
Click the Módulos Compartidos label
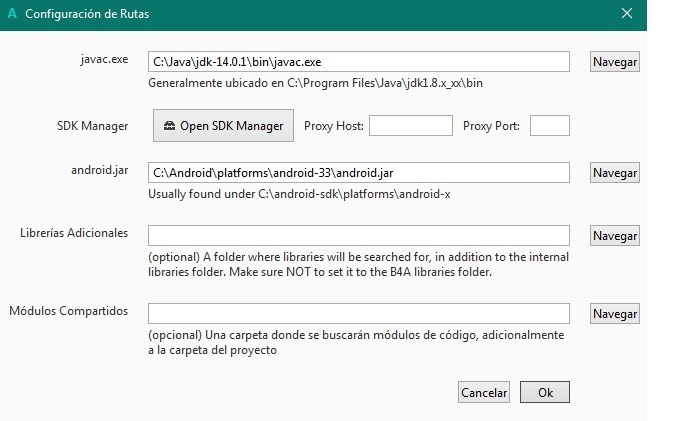pos(69,311)
